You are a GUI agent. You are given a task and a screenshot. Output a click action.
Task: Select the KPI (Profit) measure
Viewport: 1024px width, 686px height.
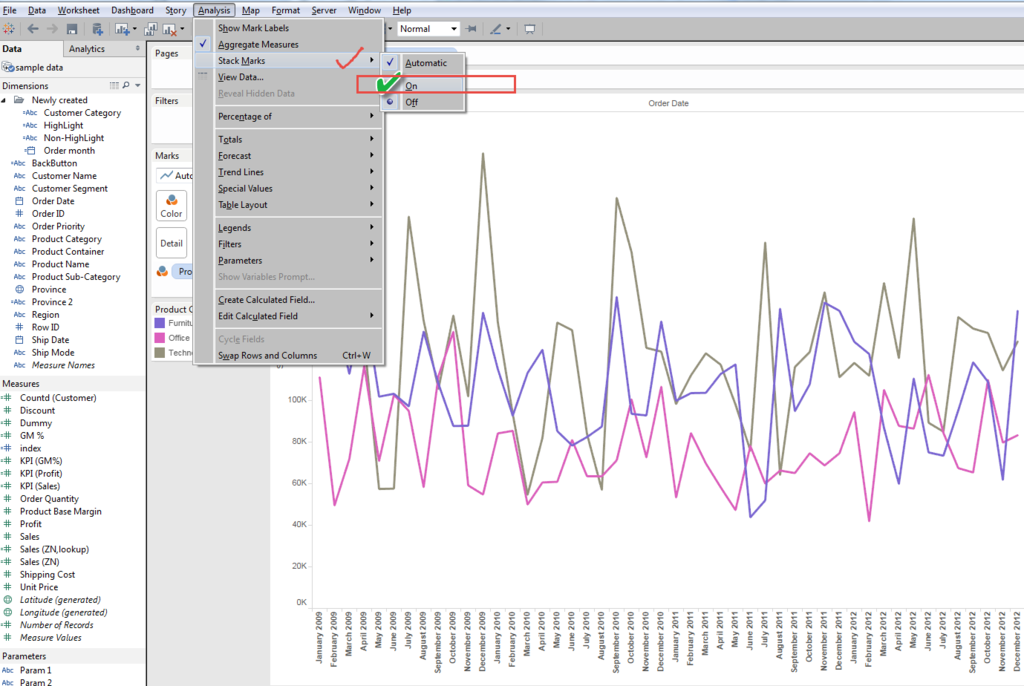pyautogui.click(x=40, y=474)
